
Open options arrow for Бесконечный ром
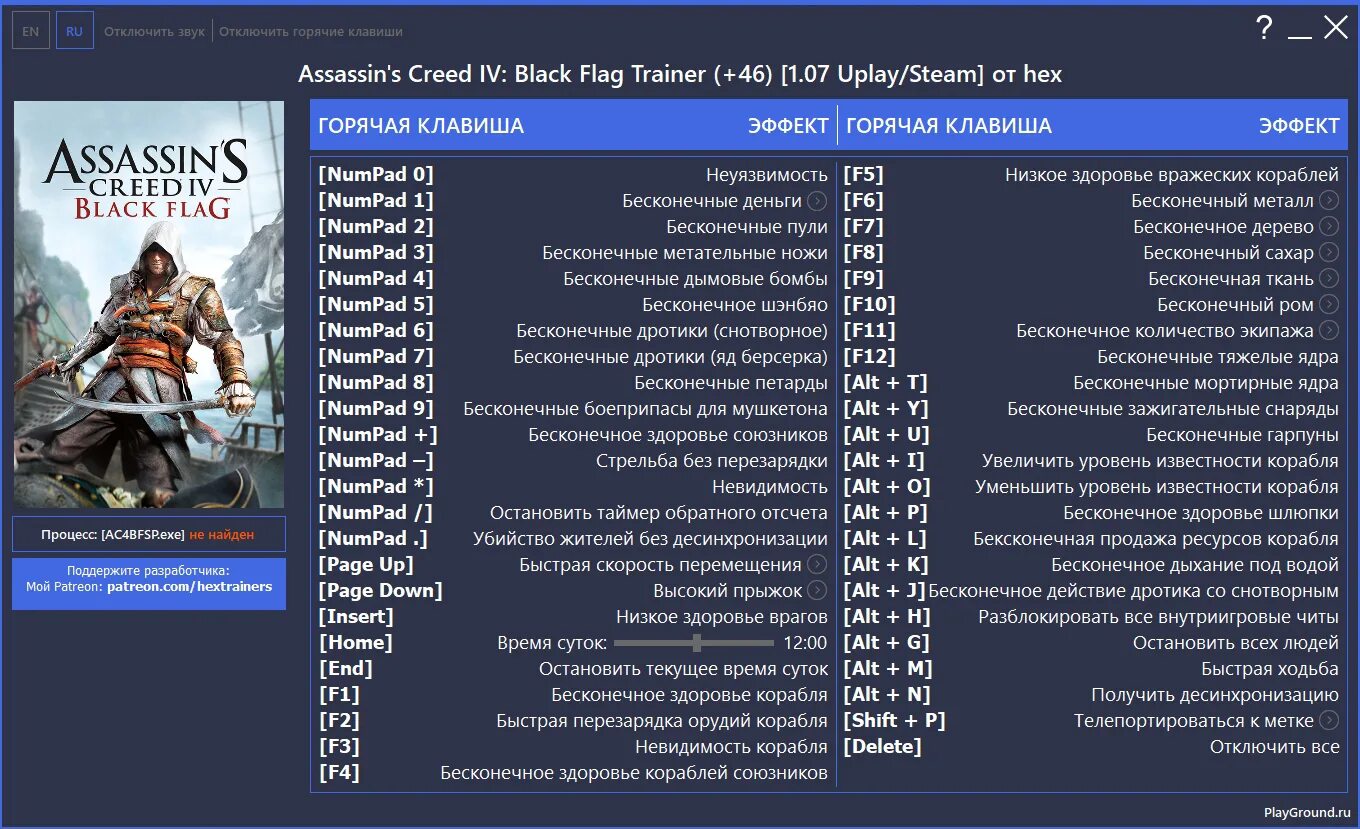click(1329, 305)
